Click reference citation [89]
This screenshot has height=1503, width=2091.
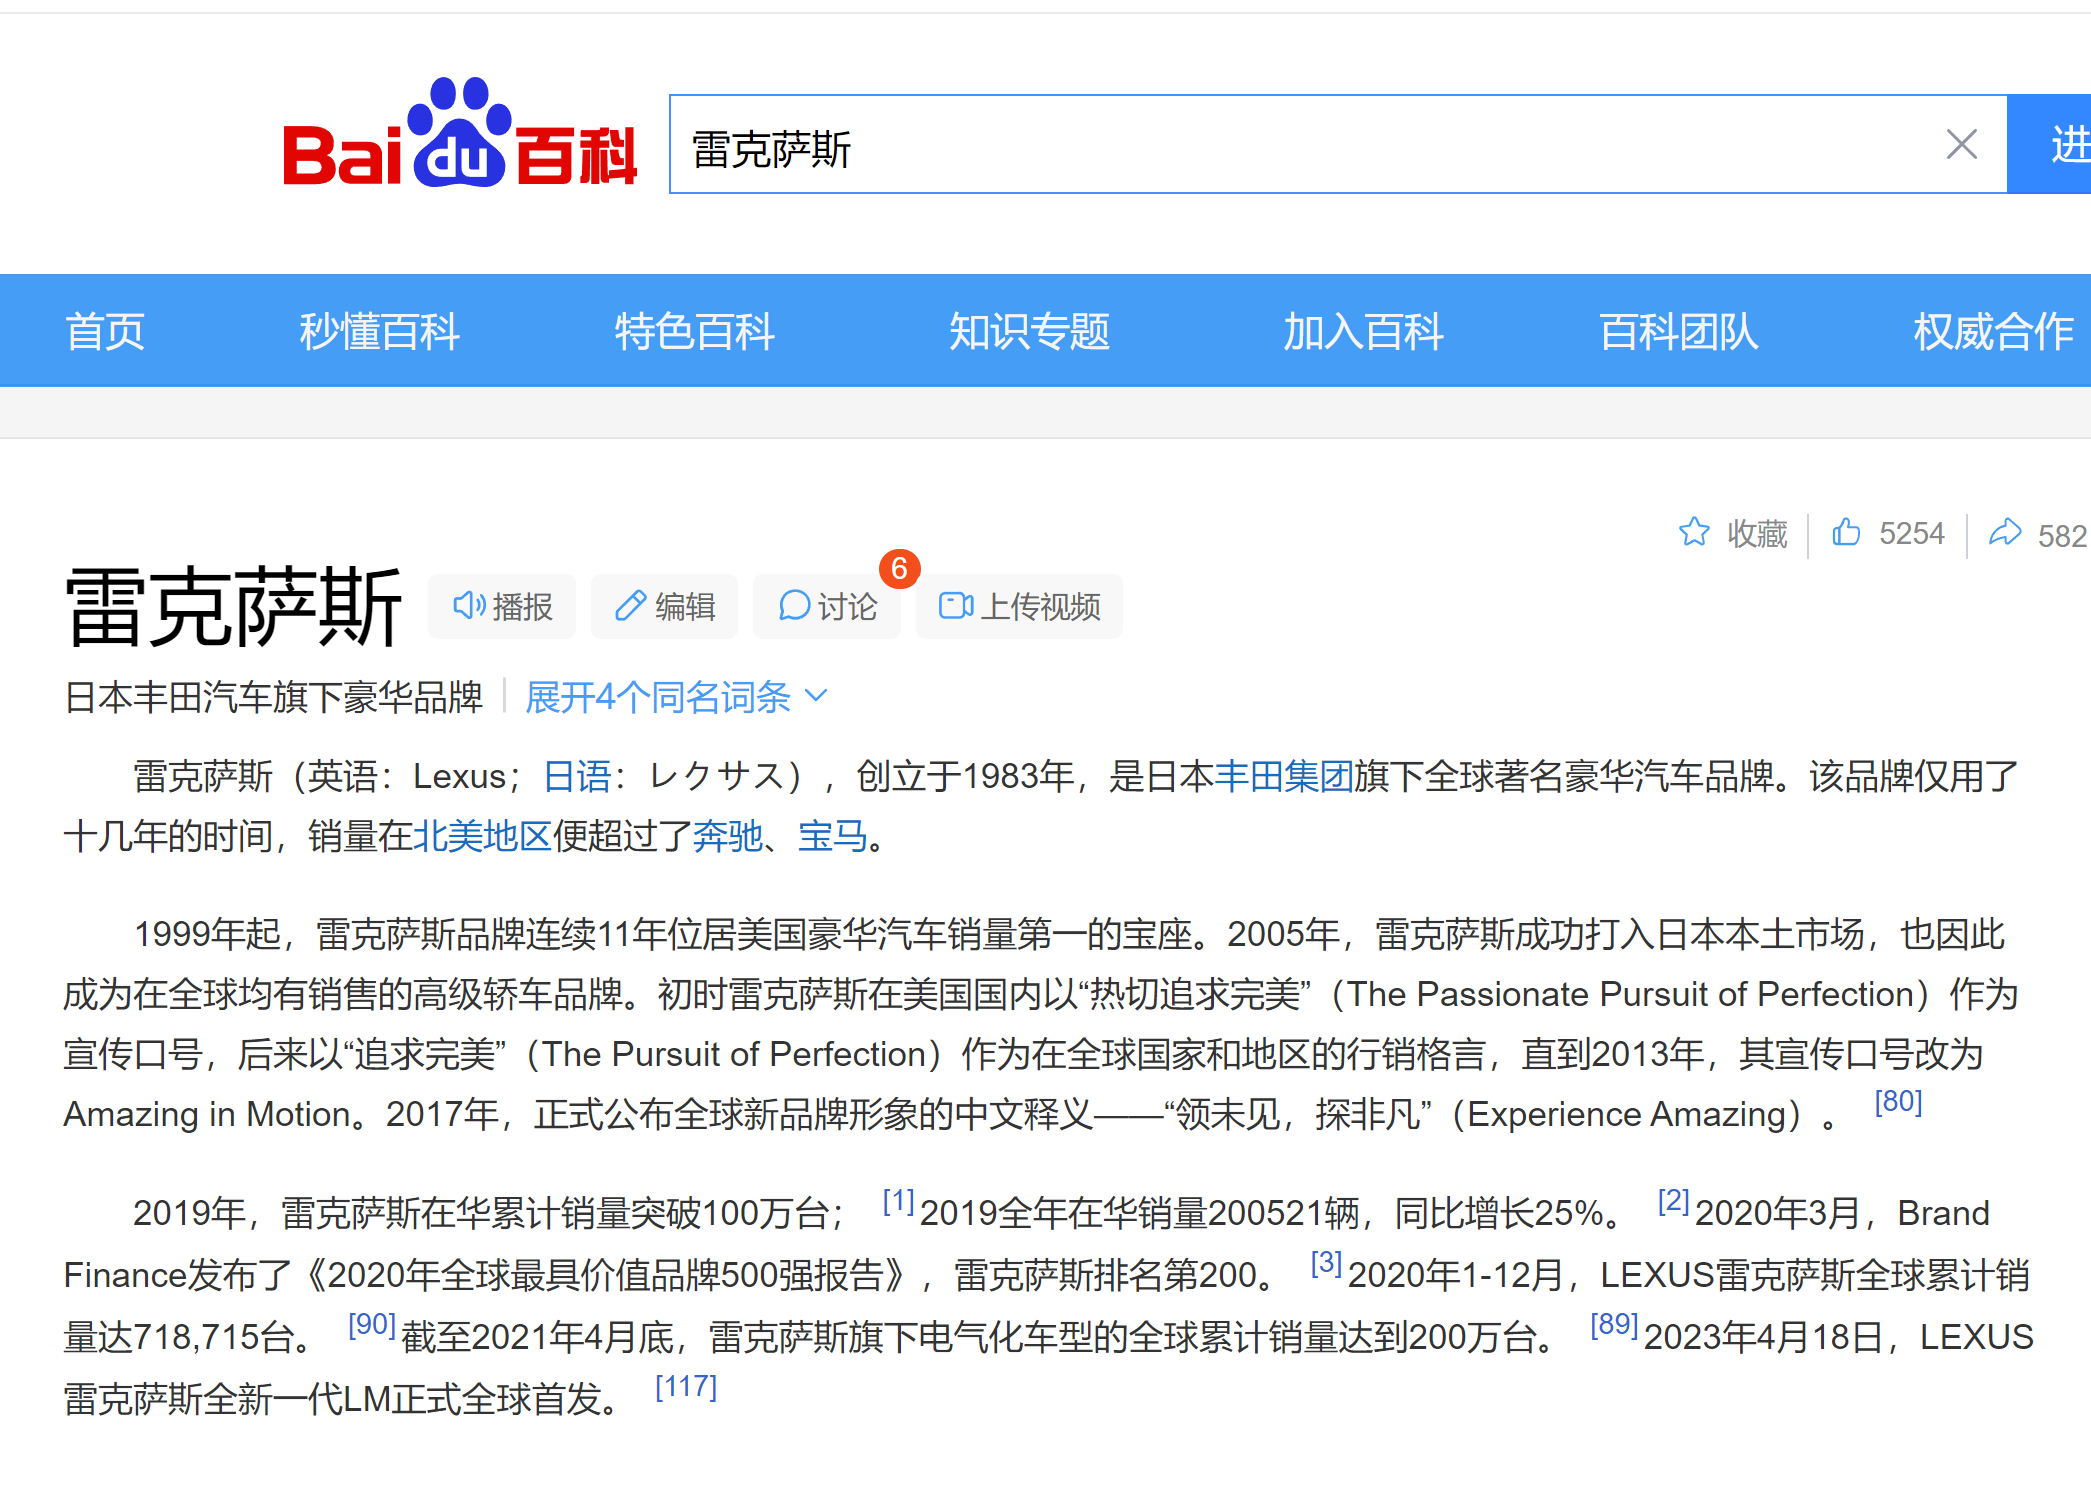tap(1614, 1325)
